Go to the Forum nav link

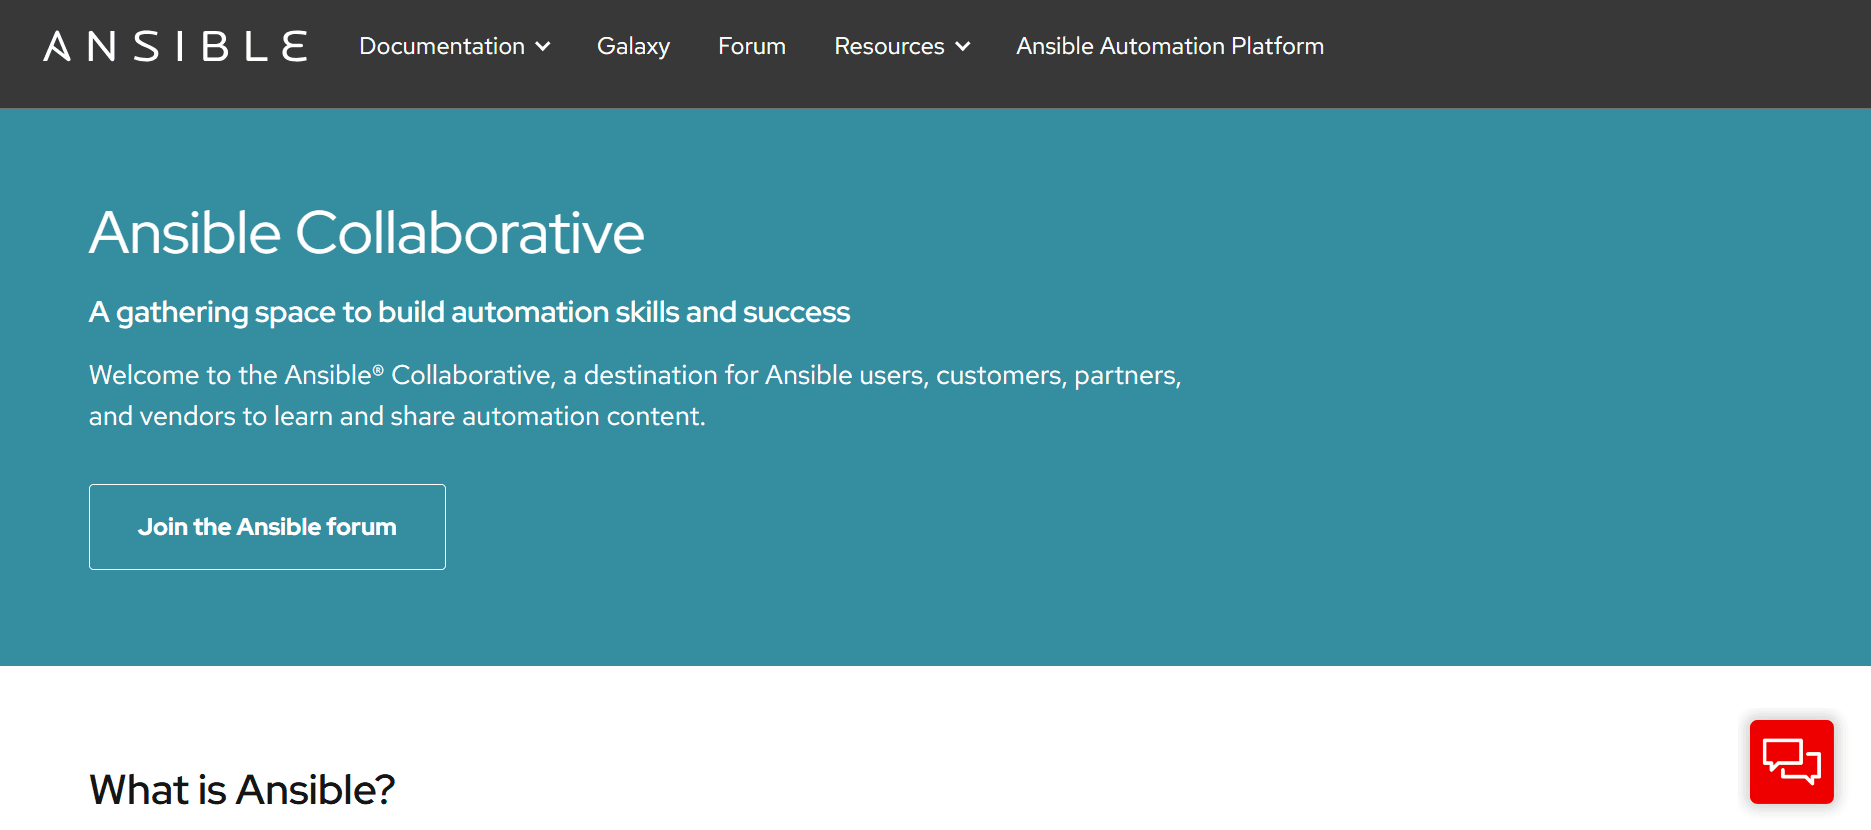point(752,46)
